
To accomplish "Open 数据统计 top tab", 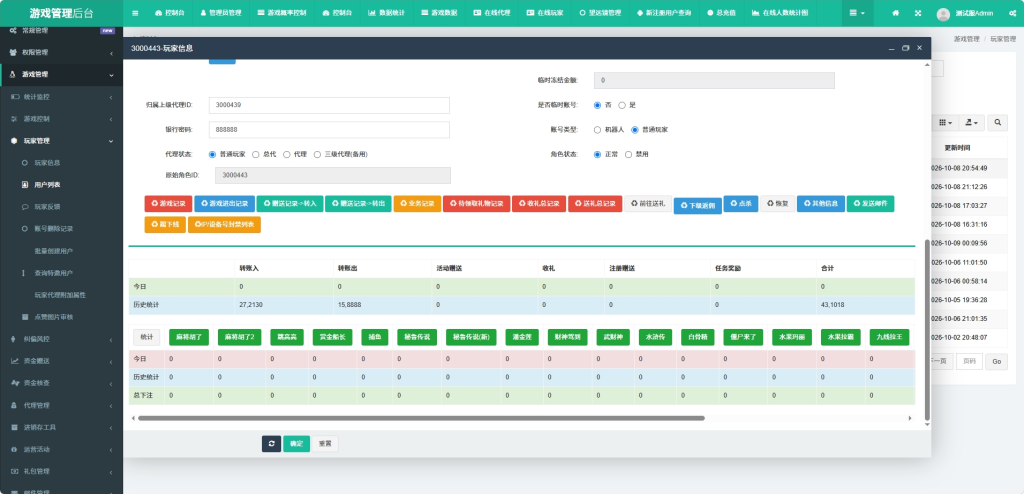I will click(x=387, y=13).
